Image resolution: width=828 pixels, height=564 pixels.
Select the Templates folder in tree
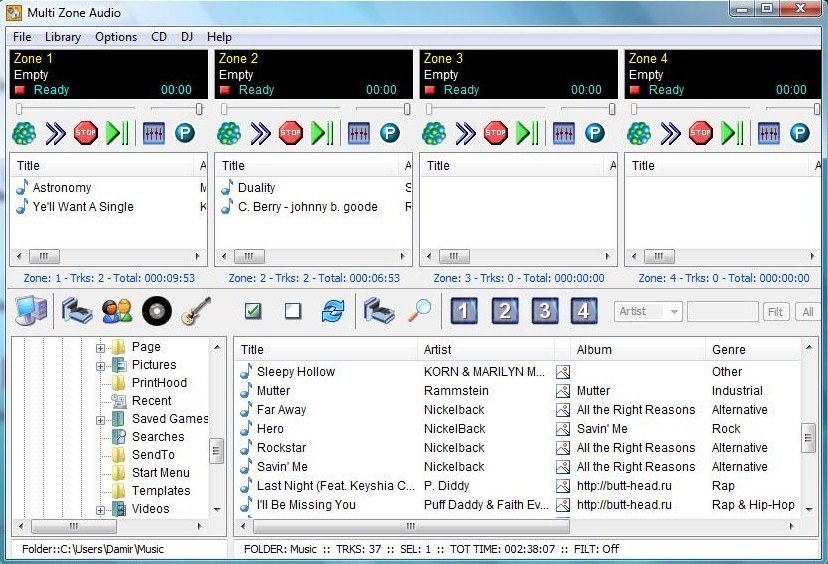[x=161, y=491]
